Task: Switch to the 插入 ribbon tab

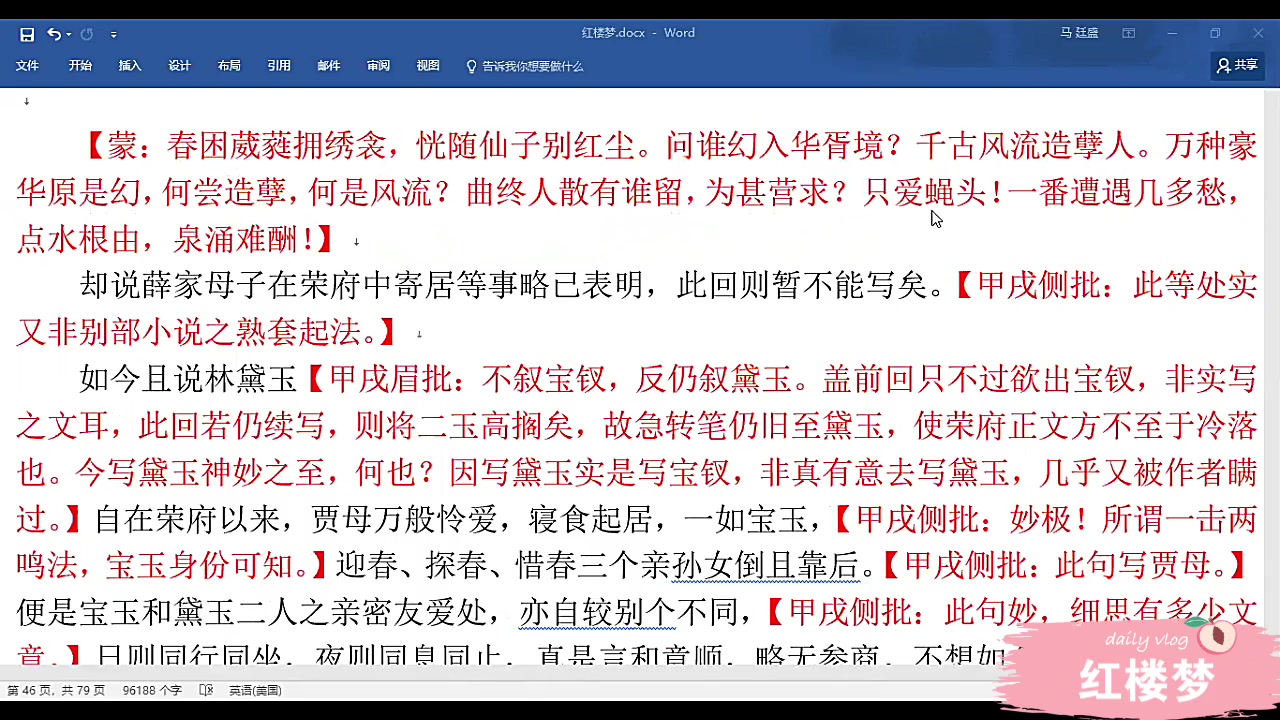Action: click(130, 66)
